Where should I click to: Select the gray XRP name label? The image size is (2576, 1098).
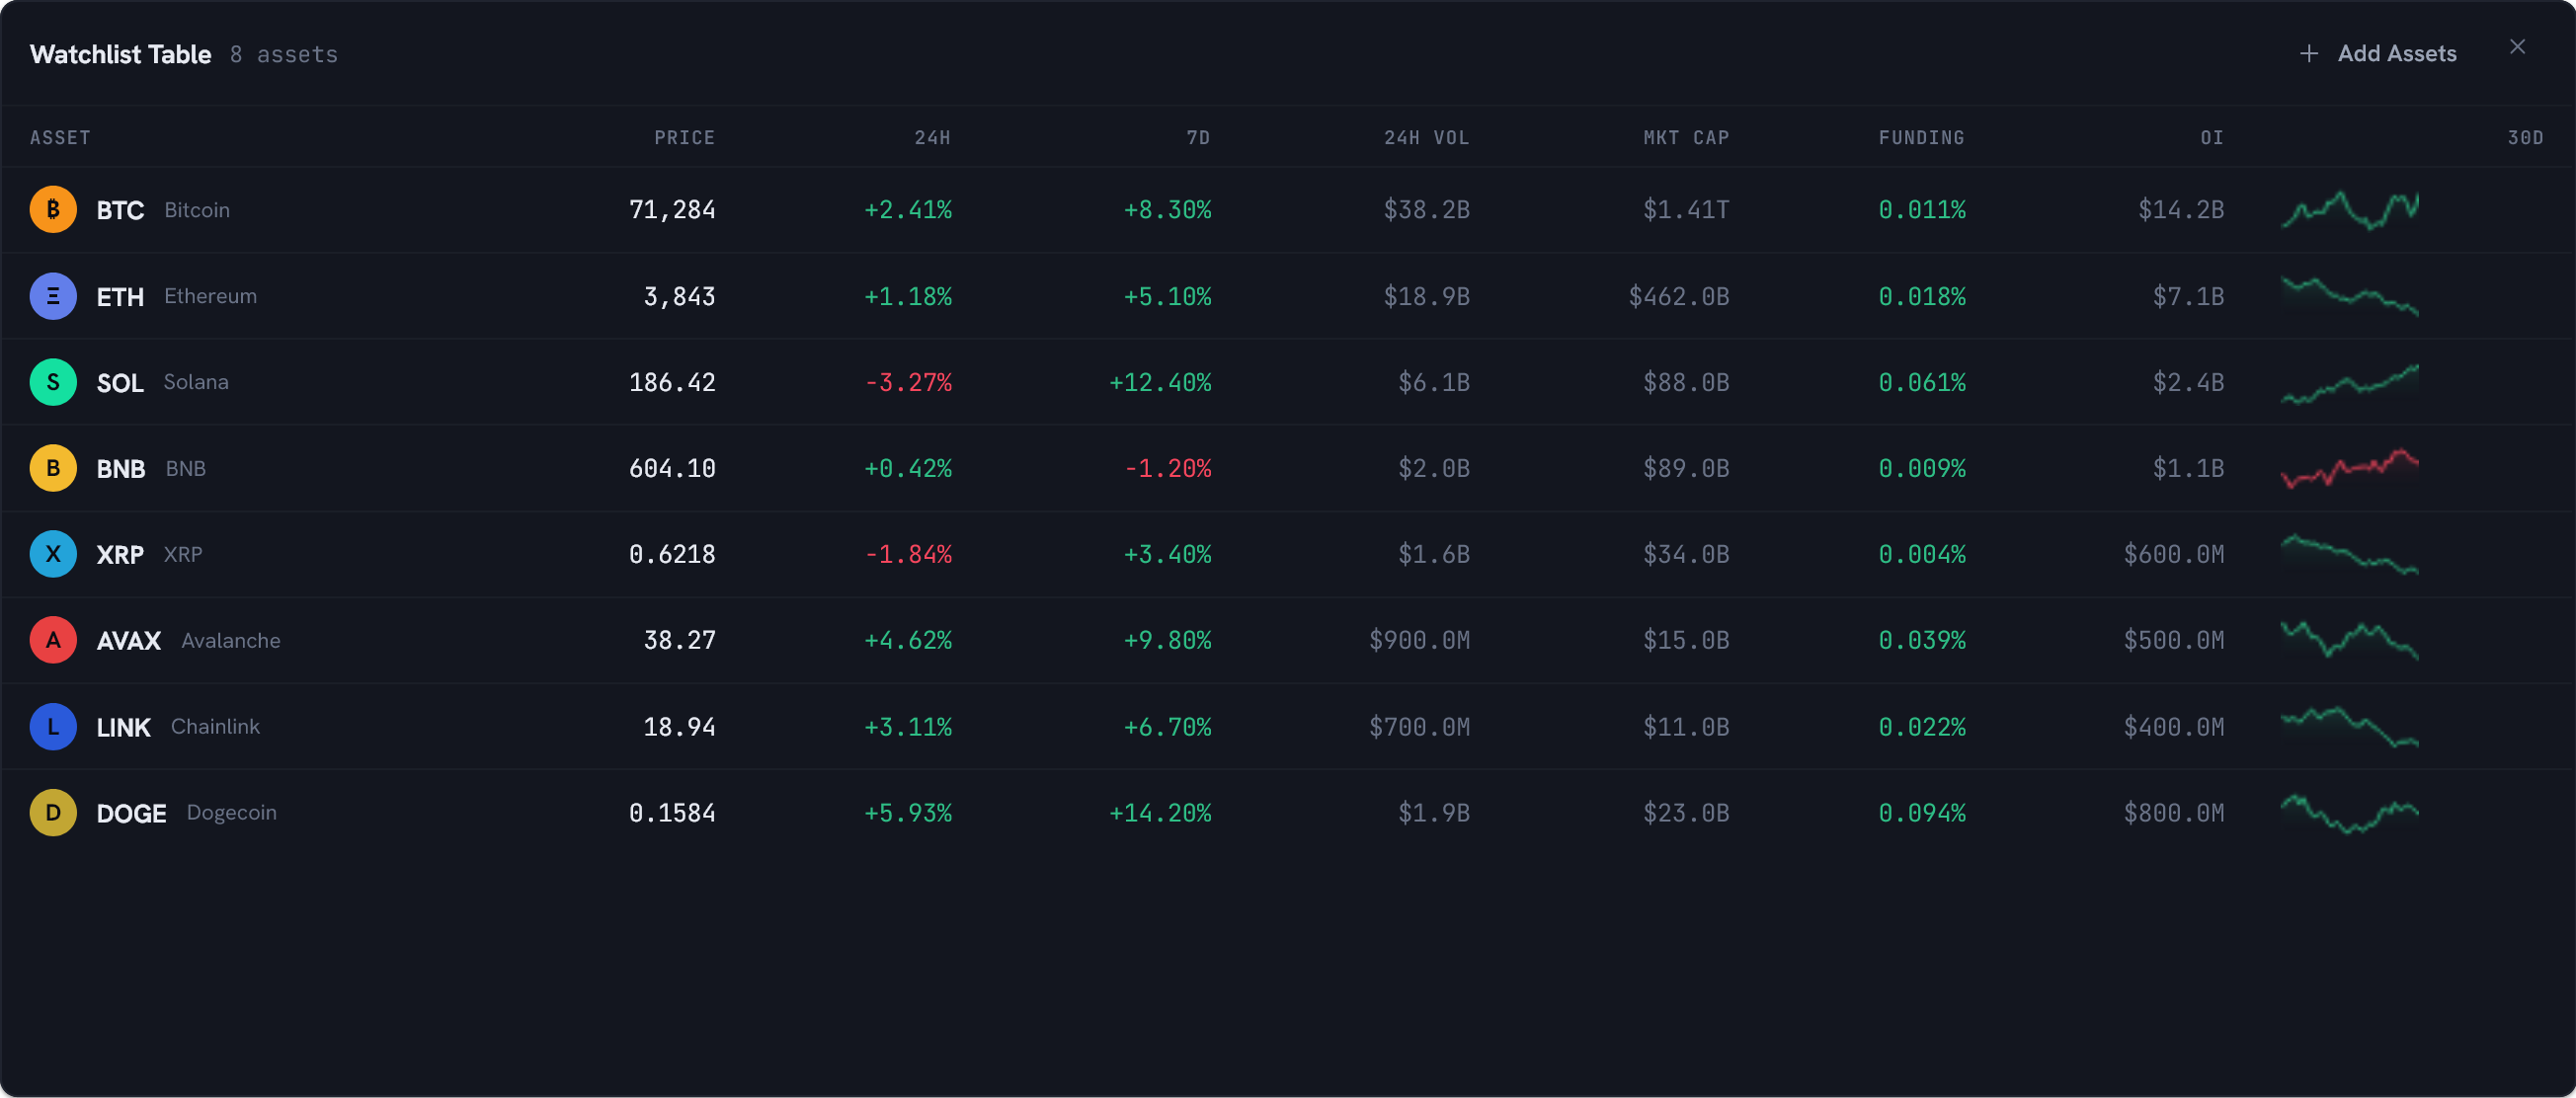tap(183, 554)
